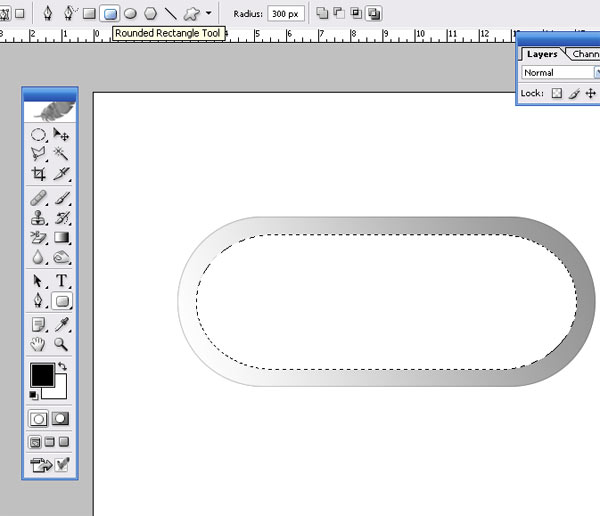The image size is (600, 516).
Task: Select the Line tool in options bar
Action: click(171, 14)
